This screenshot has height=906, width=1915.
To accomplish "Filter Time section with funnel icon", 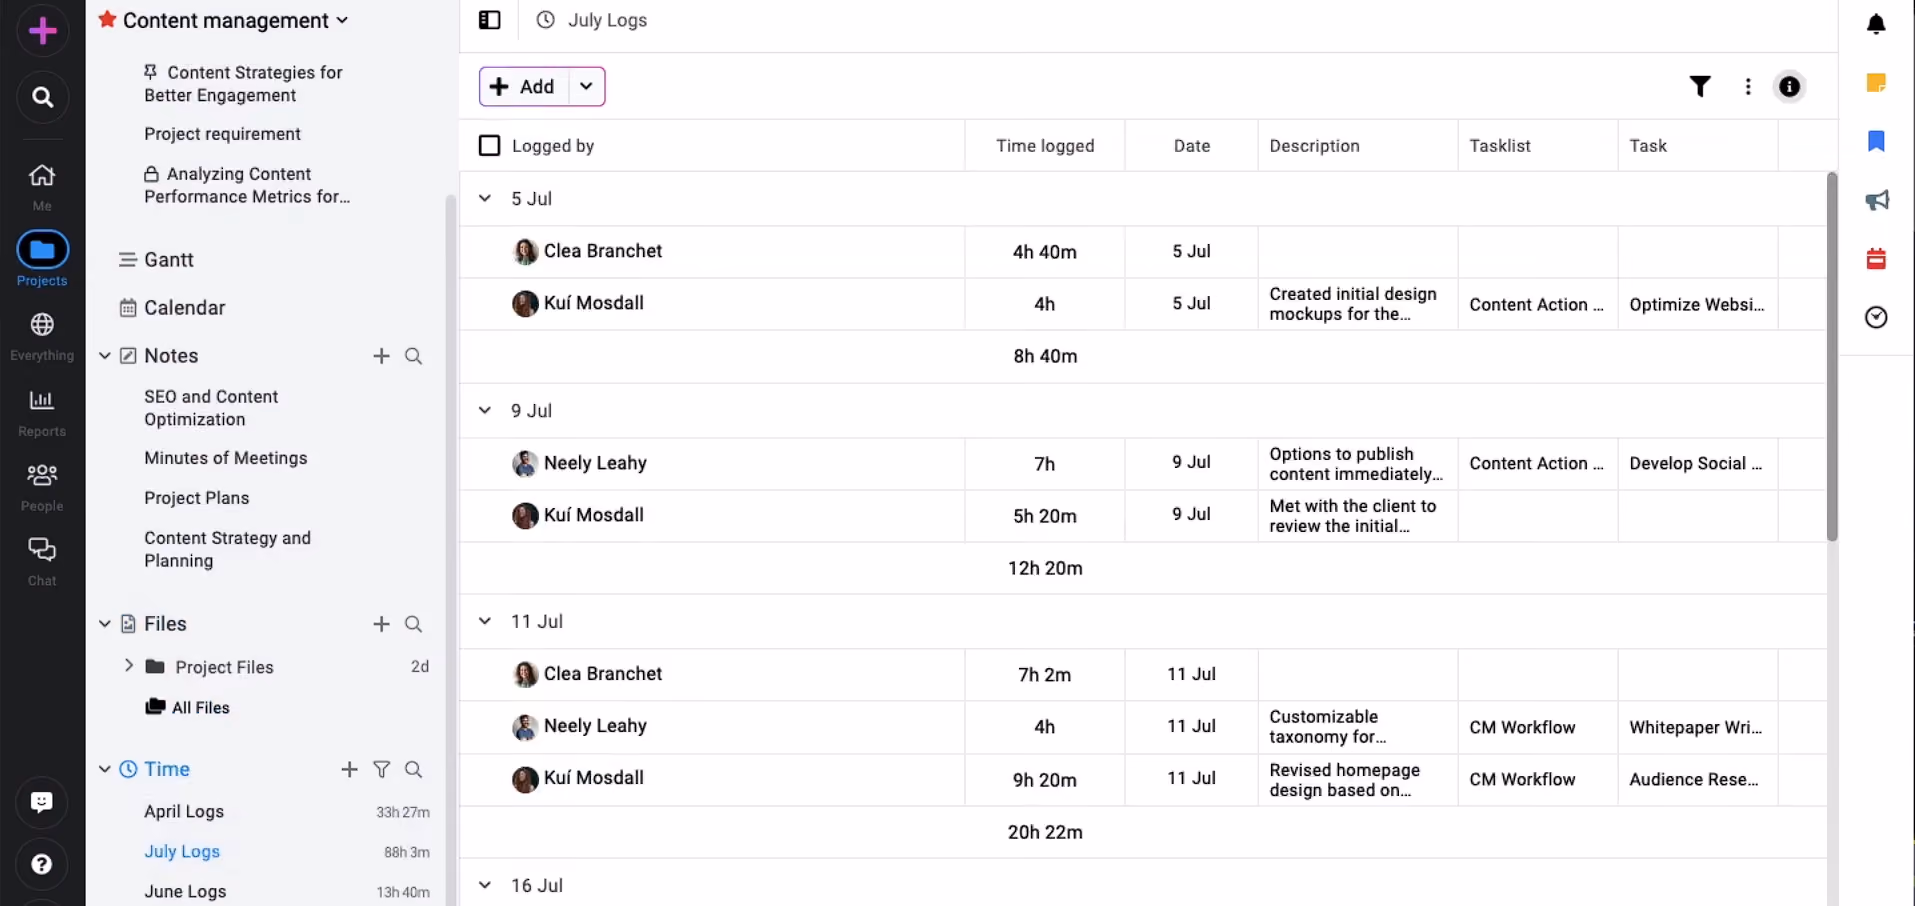I will click(x=381, y=769).
